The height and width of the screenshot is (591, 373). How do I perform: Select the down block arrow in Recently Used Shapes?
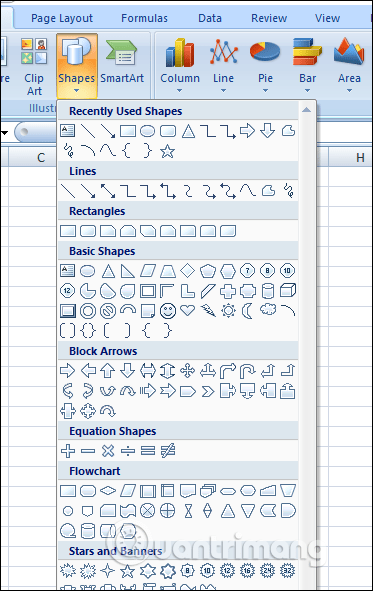coord(268,131)
